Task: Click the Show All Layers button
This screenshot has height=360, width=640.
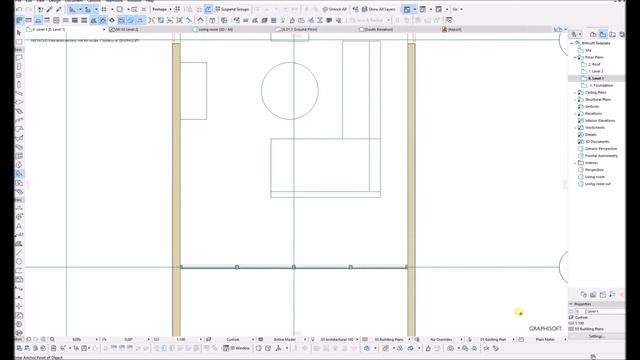Action: click(x=378, y=9)
